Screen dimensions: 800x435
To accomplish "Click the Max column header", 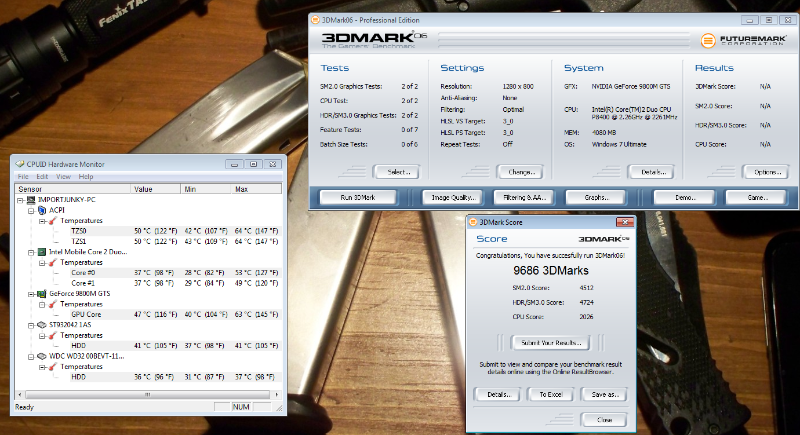I will 256,189.
